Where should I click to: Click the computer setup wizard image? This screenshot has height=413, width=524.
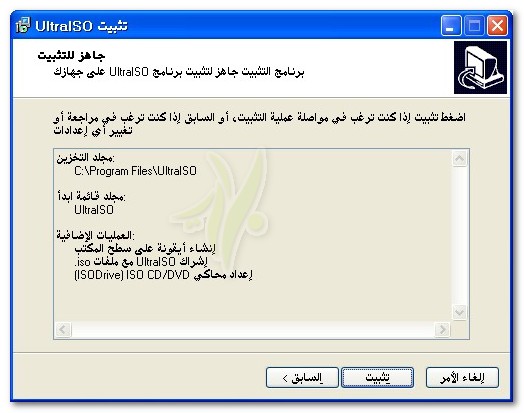tap(480, 67)
